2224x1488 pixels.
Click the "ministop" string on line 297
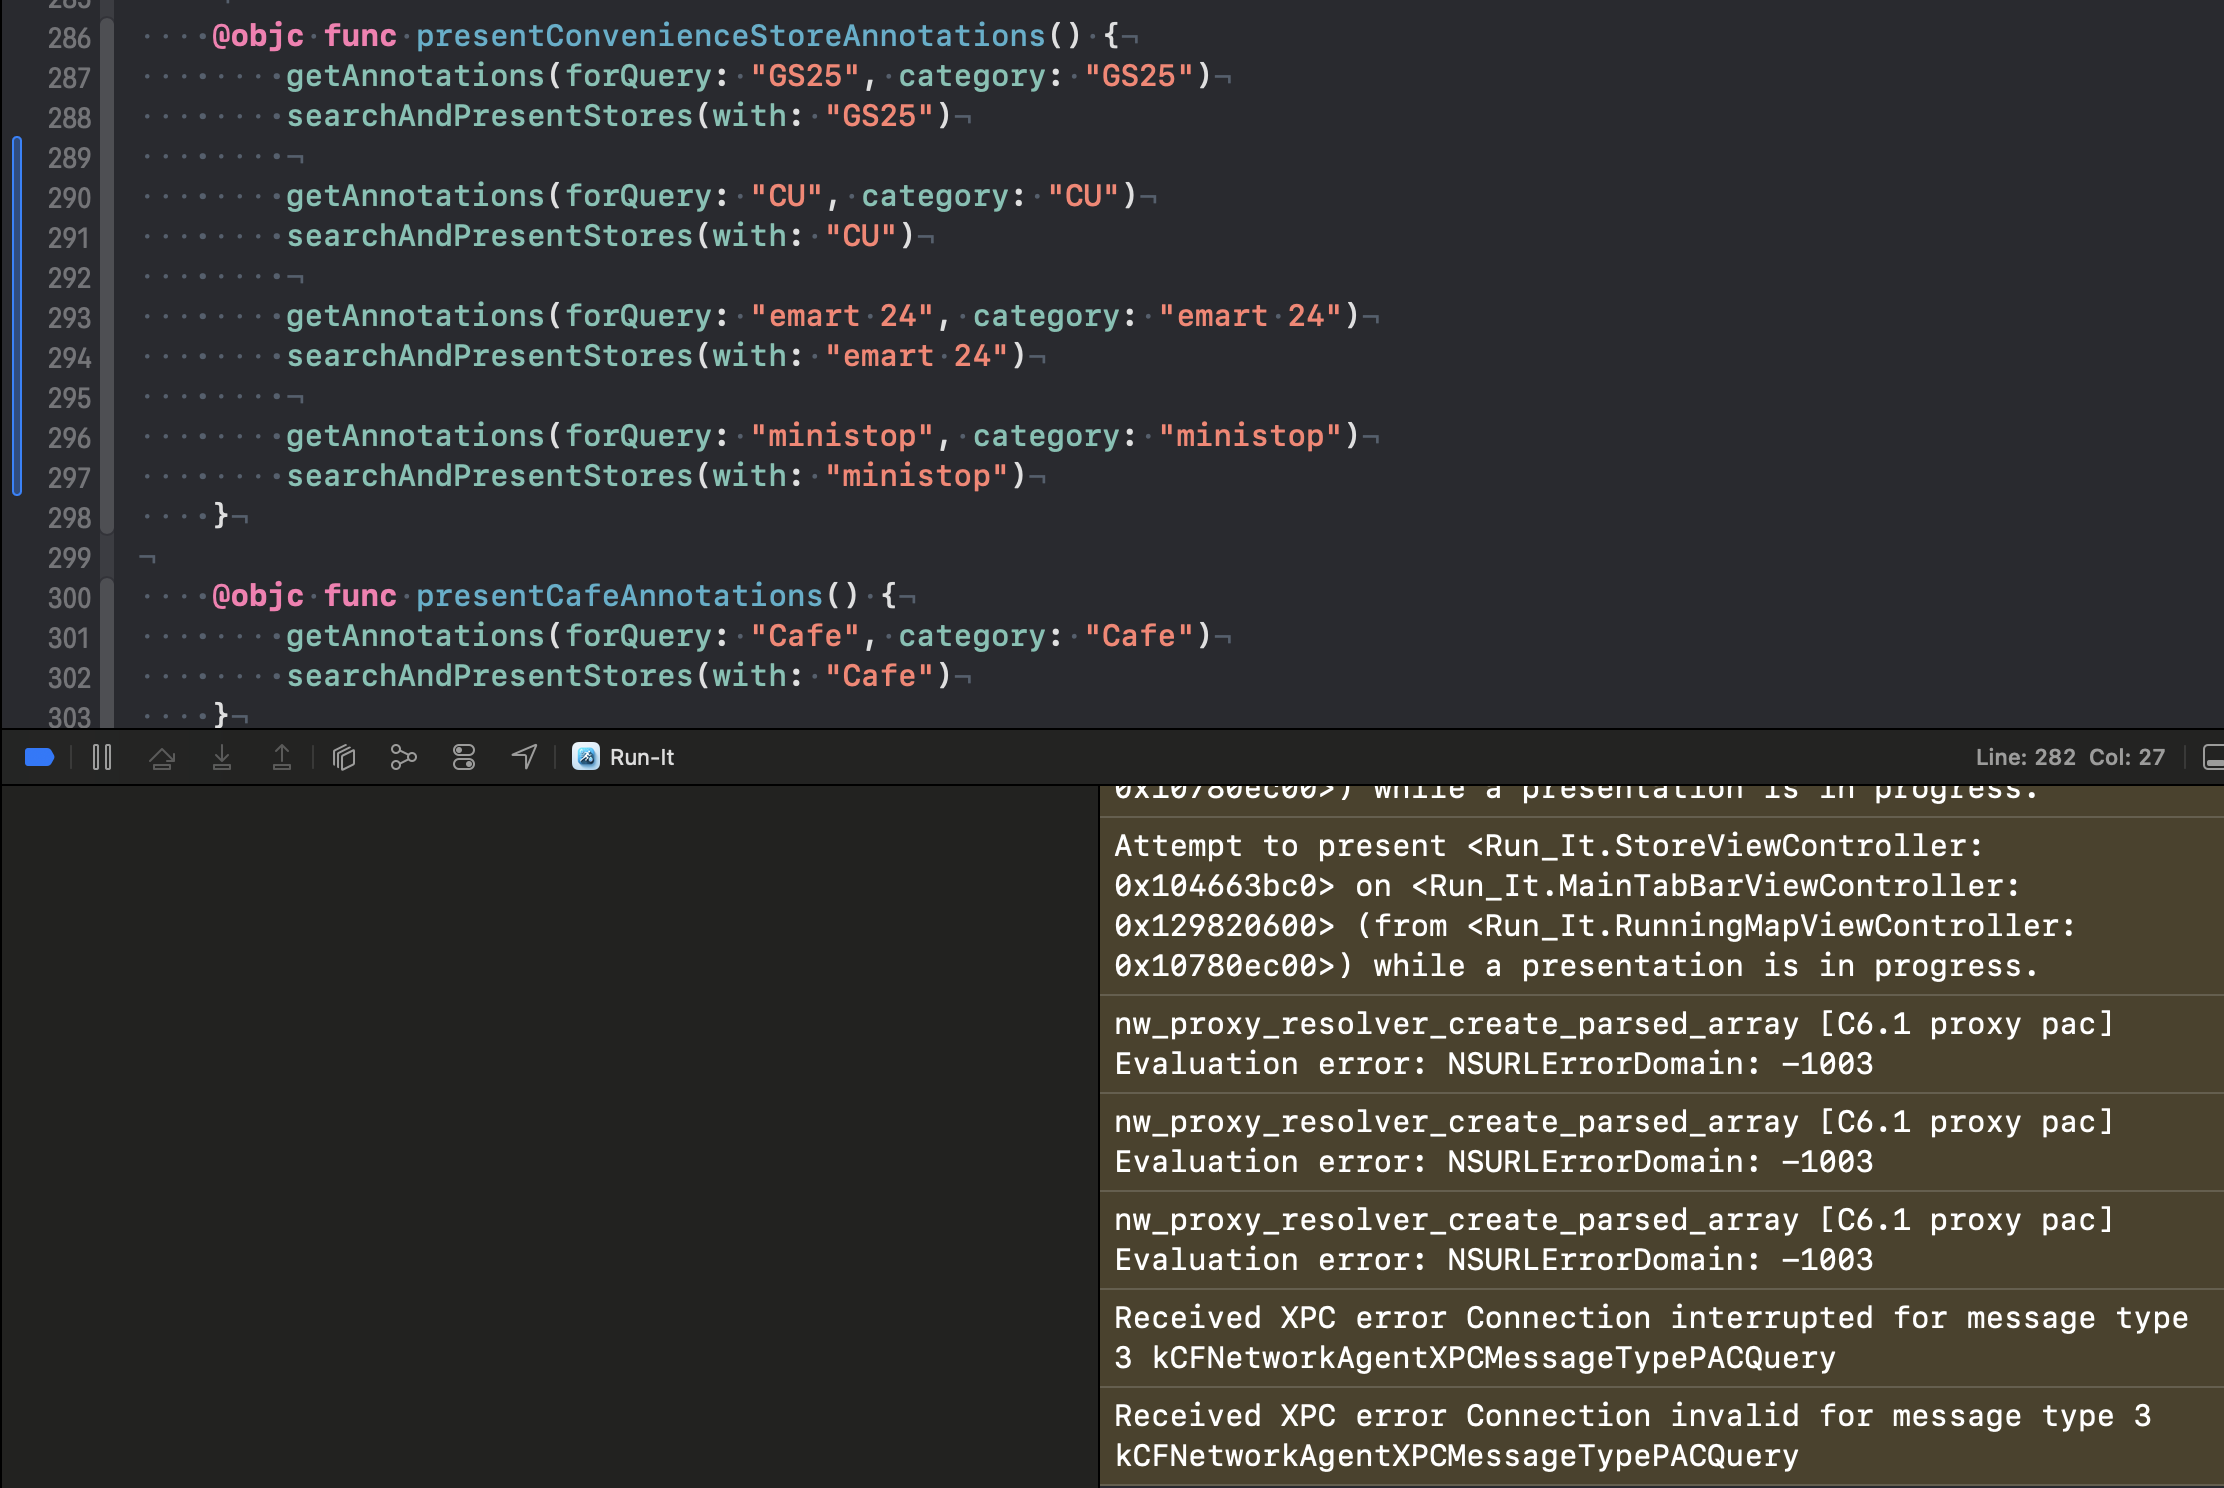coord(916,476)
